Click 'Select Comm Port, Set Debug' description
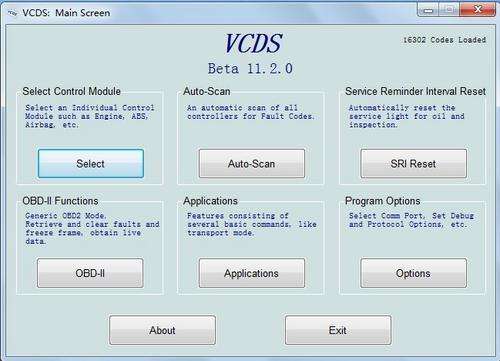The height and width of the screenshot is (361, 500). tap(411, 220)
